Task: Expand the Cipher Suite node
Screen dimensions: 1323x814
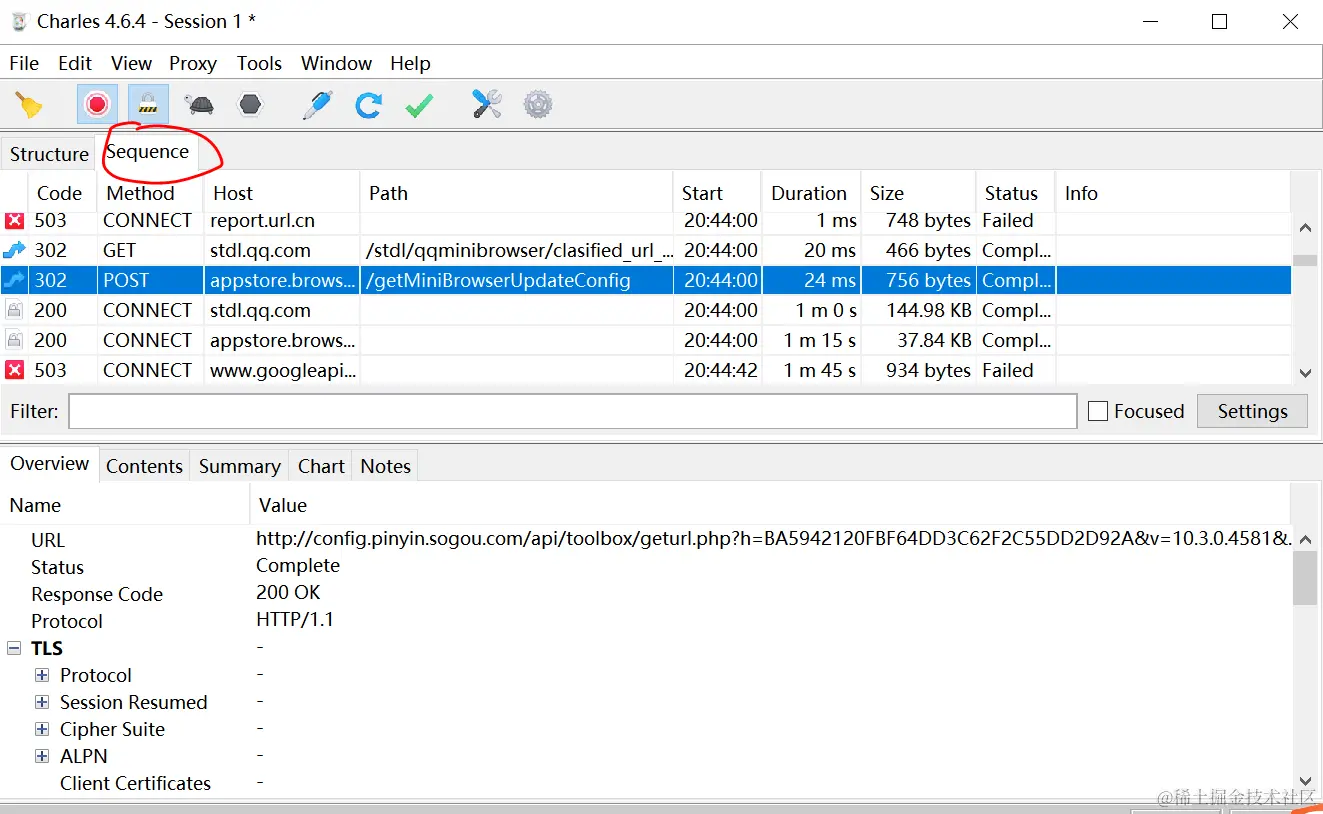Action: (x=42, y=730)
